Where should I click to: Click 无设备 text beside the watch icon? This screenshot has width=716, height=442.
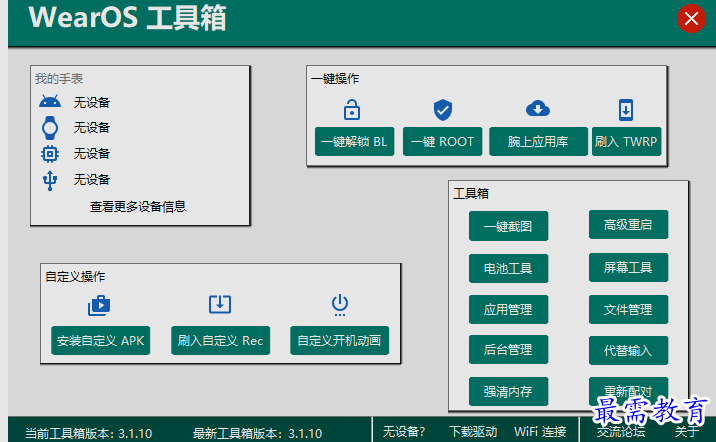(x=92, y=127)
